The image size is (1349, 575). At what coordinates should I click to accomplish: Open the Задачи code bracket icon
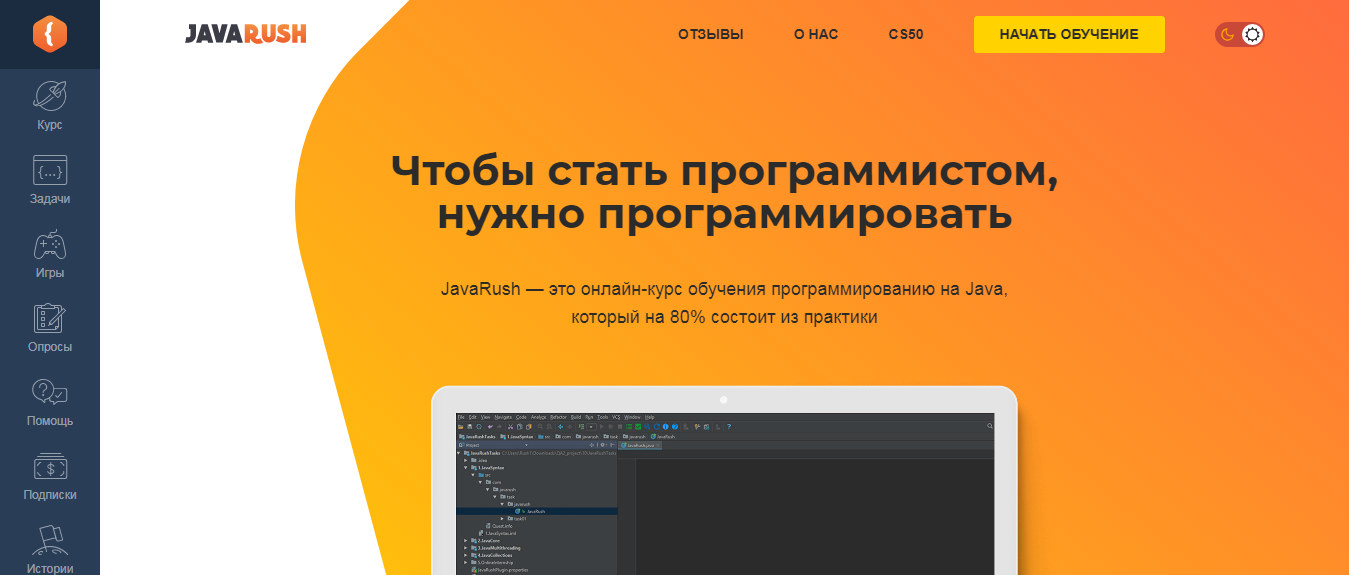coord(50,170)
